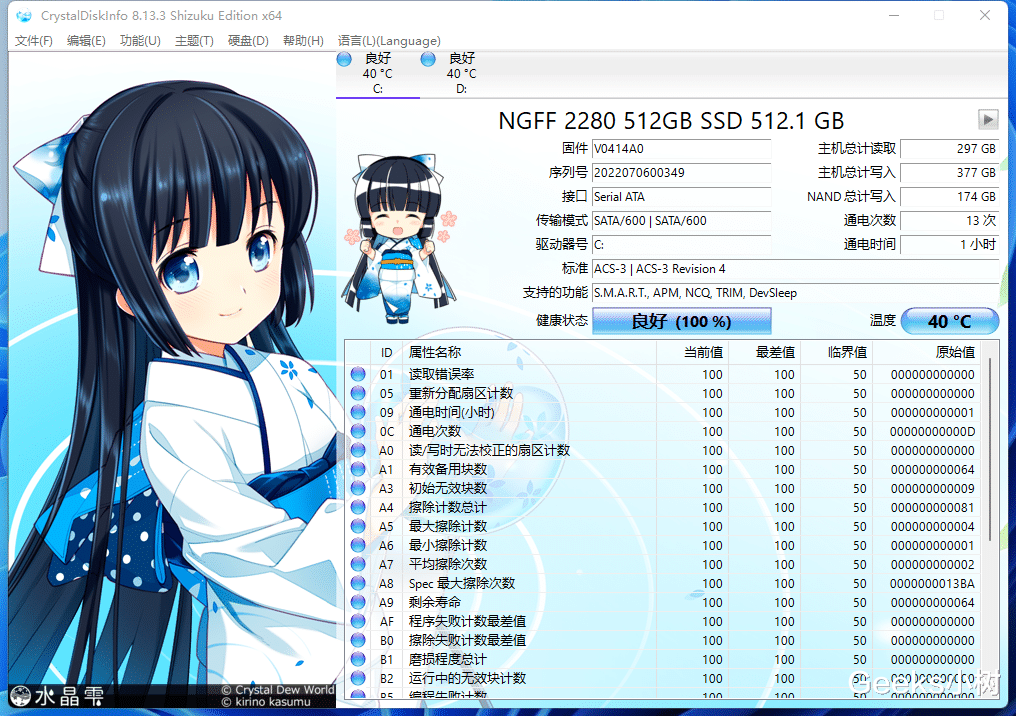Click the supported features field S.M.A.R.T., APM
This screenshot has height=716, width=1016.
click(796, 293)
